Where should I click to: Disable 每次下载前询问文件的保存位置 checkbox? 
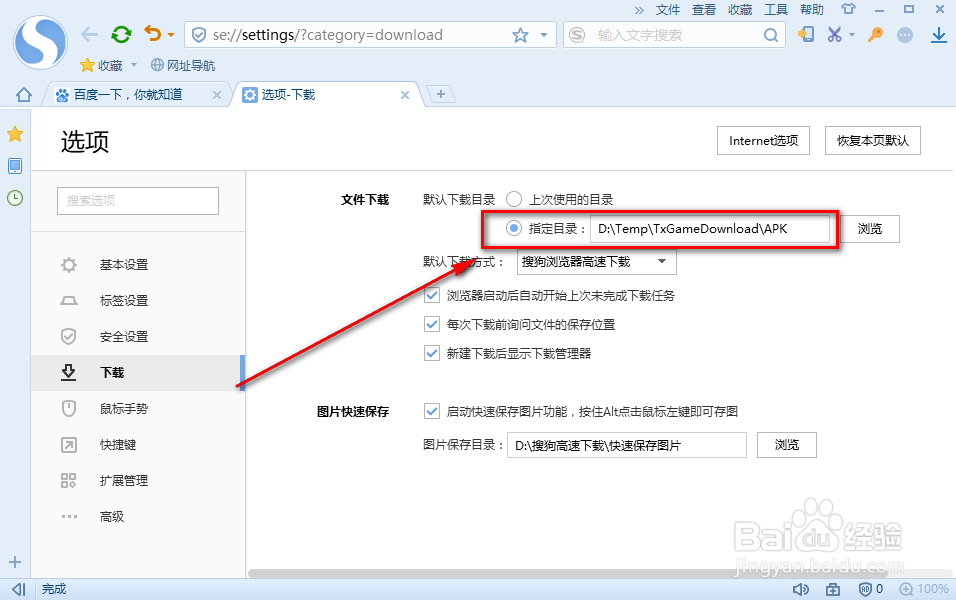click(x=432, y=324)
